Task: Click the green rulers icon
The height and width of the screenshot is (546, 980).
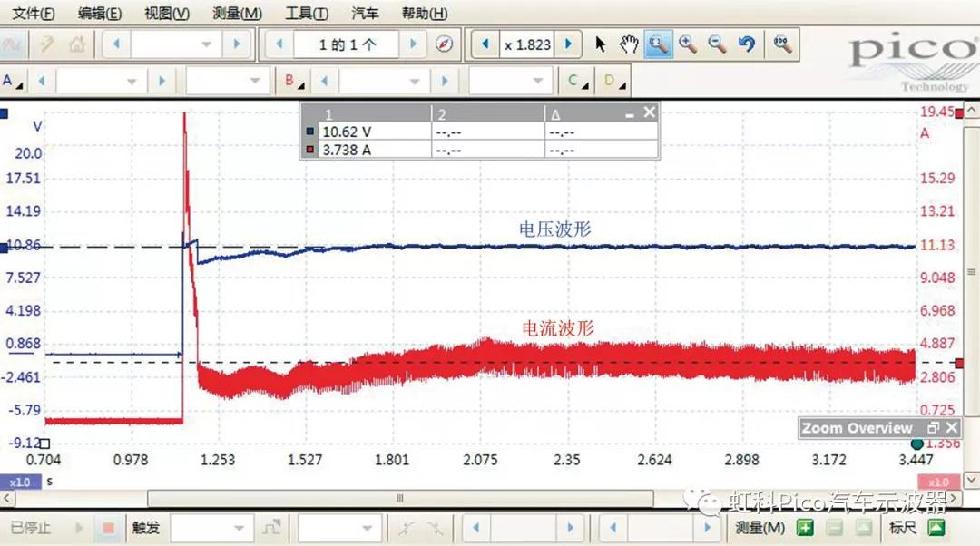Action: (x=936, y=527)
